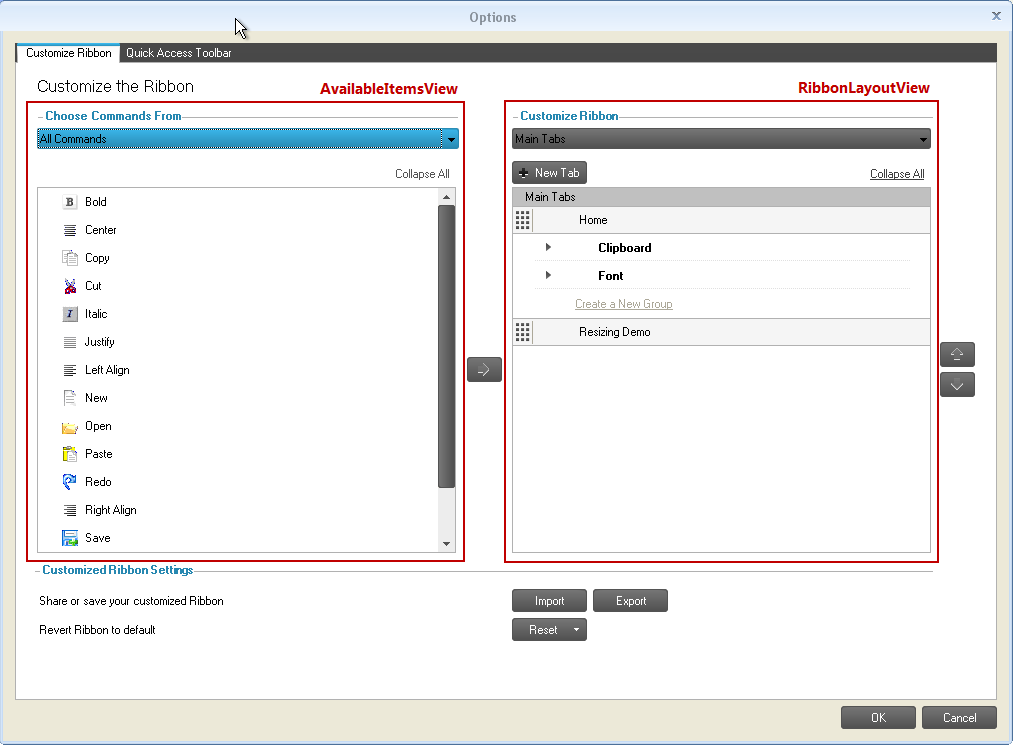Select the Italic formatting icon

click(68, 313)
